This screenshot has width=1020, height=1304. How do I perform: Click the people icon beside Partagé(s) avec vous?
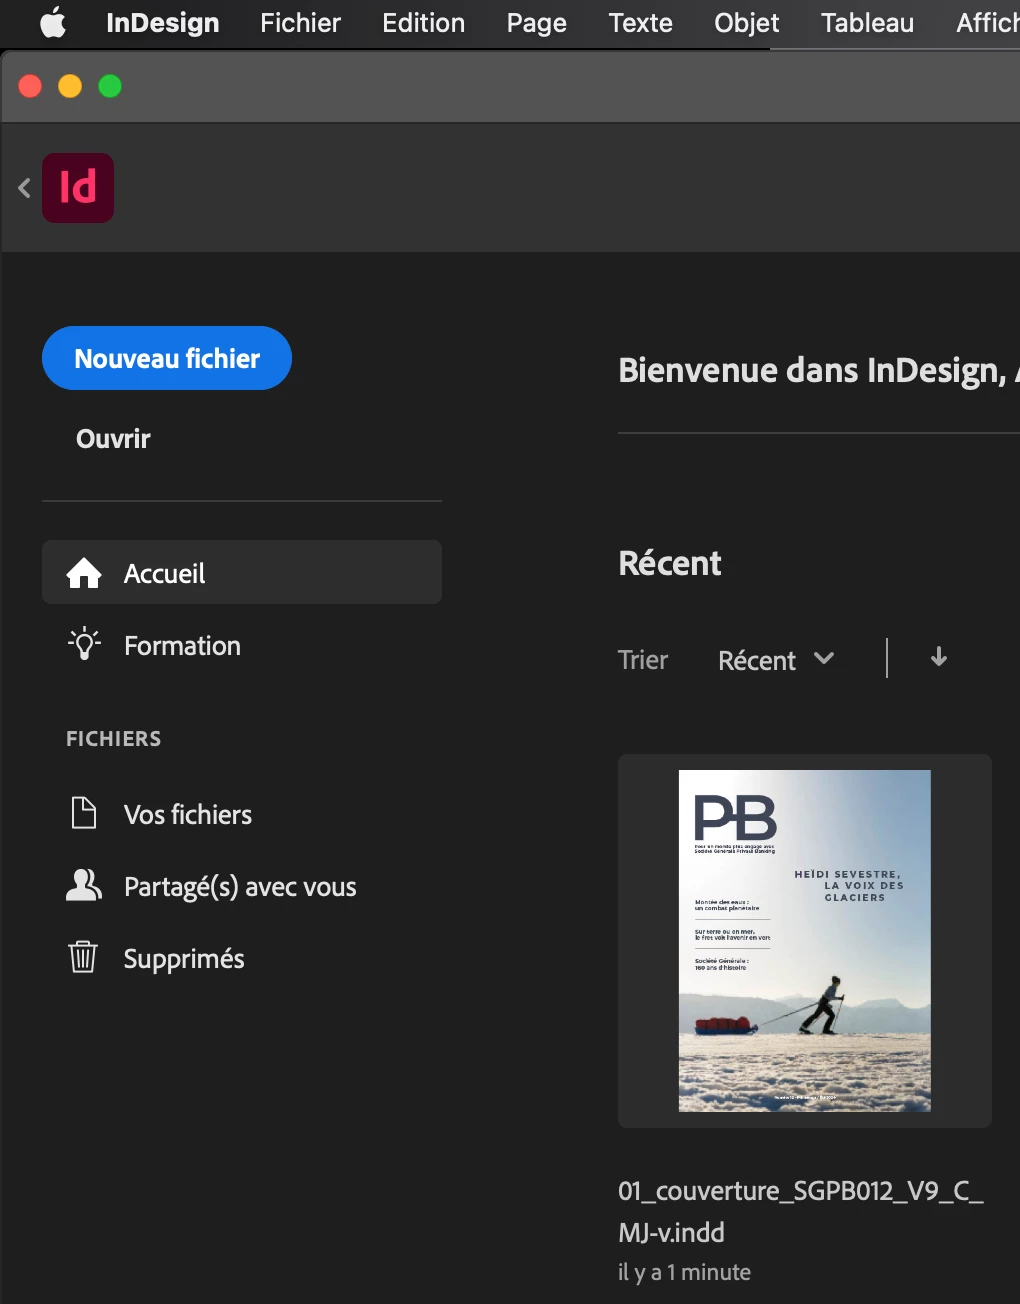coord(84,884)
